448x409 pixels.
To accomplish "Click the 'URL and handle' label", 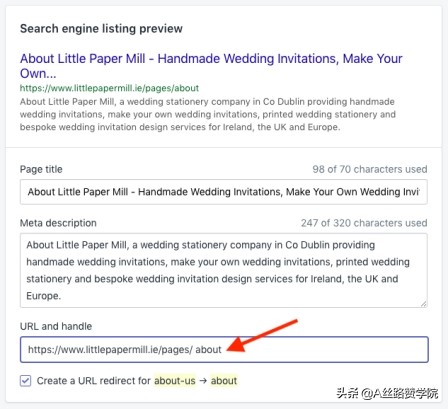I will [x=56, y=326].
